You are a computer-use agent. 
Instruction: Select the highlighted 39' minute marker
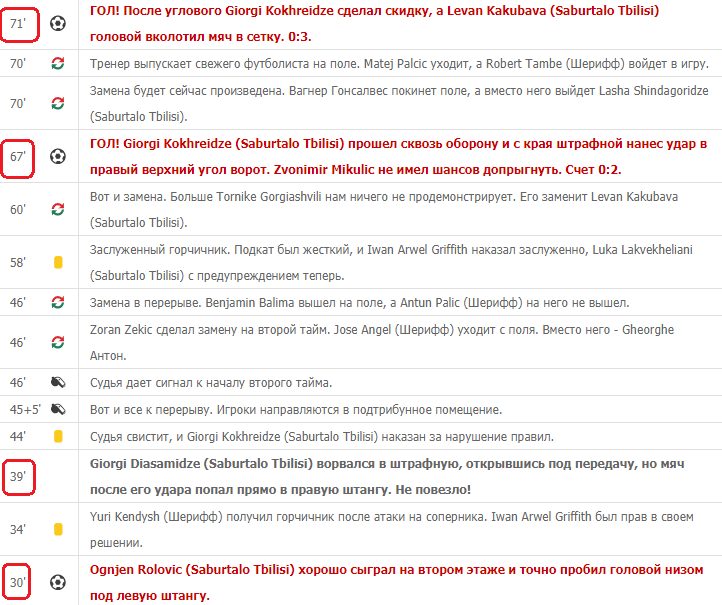18,476
